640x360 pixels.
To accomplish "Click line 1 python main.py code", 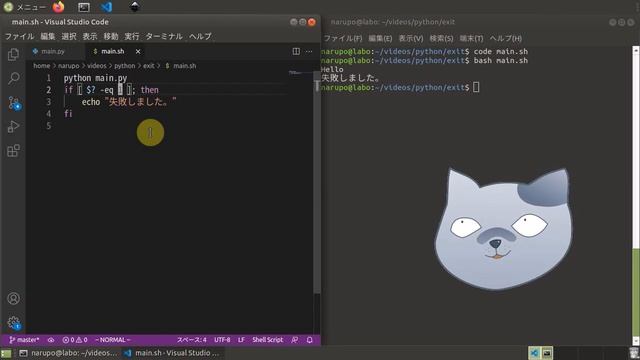I will coord(95,78).
